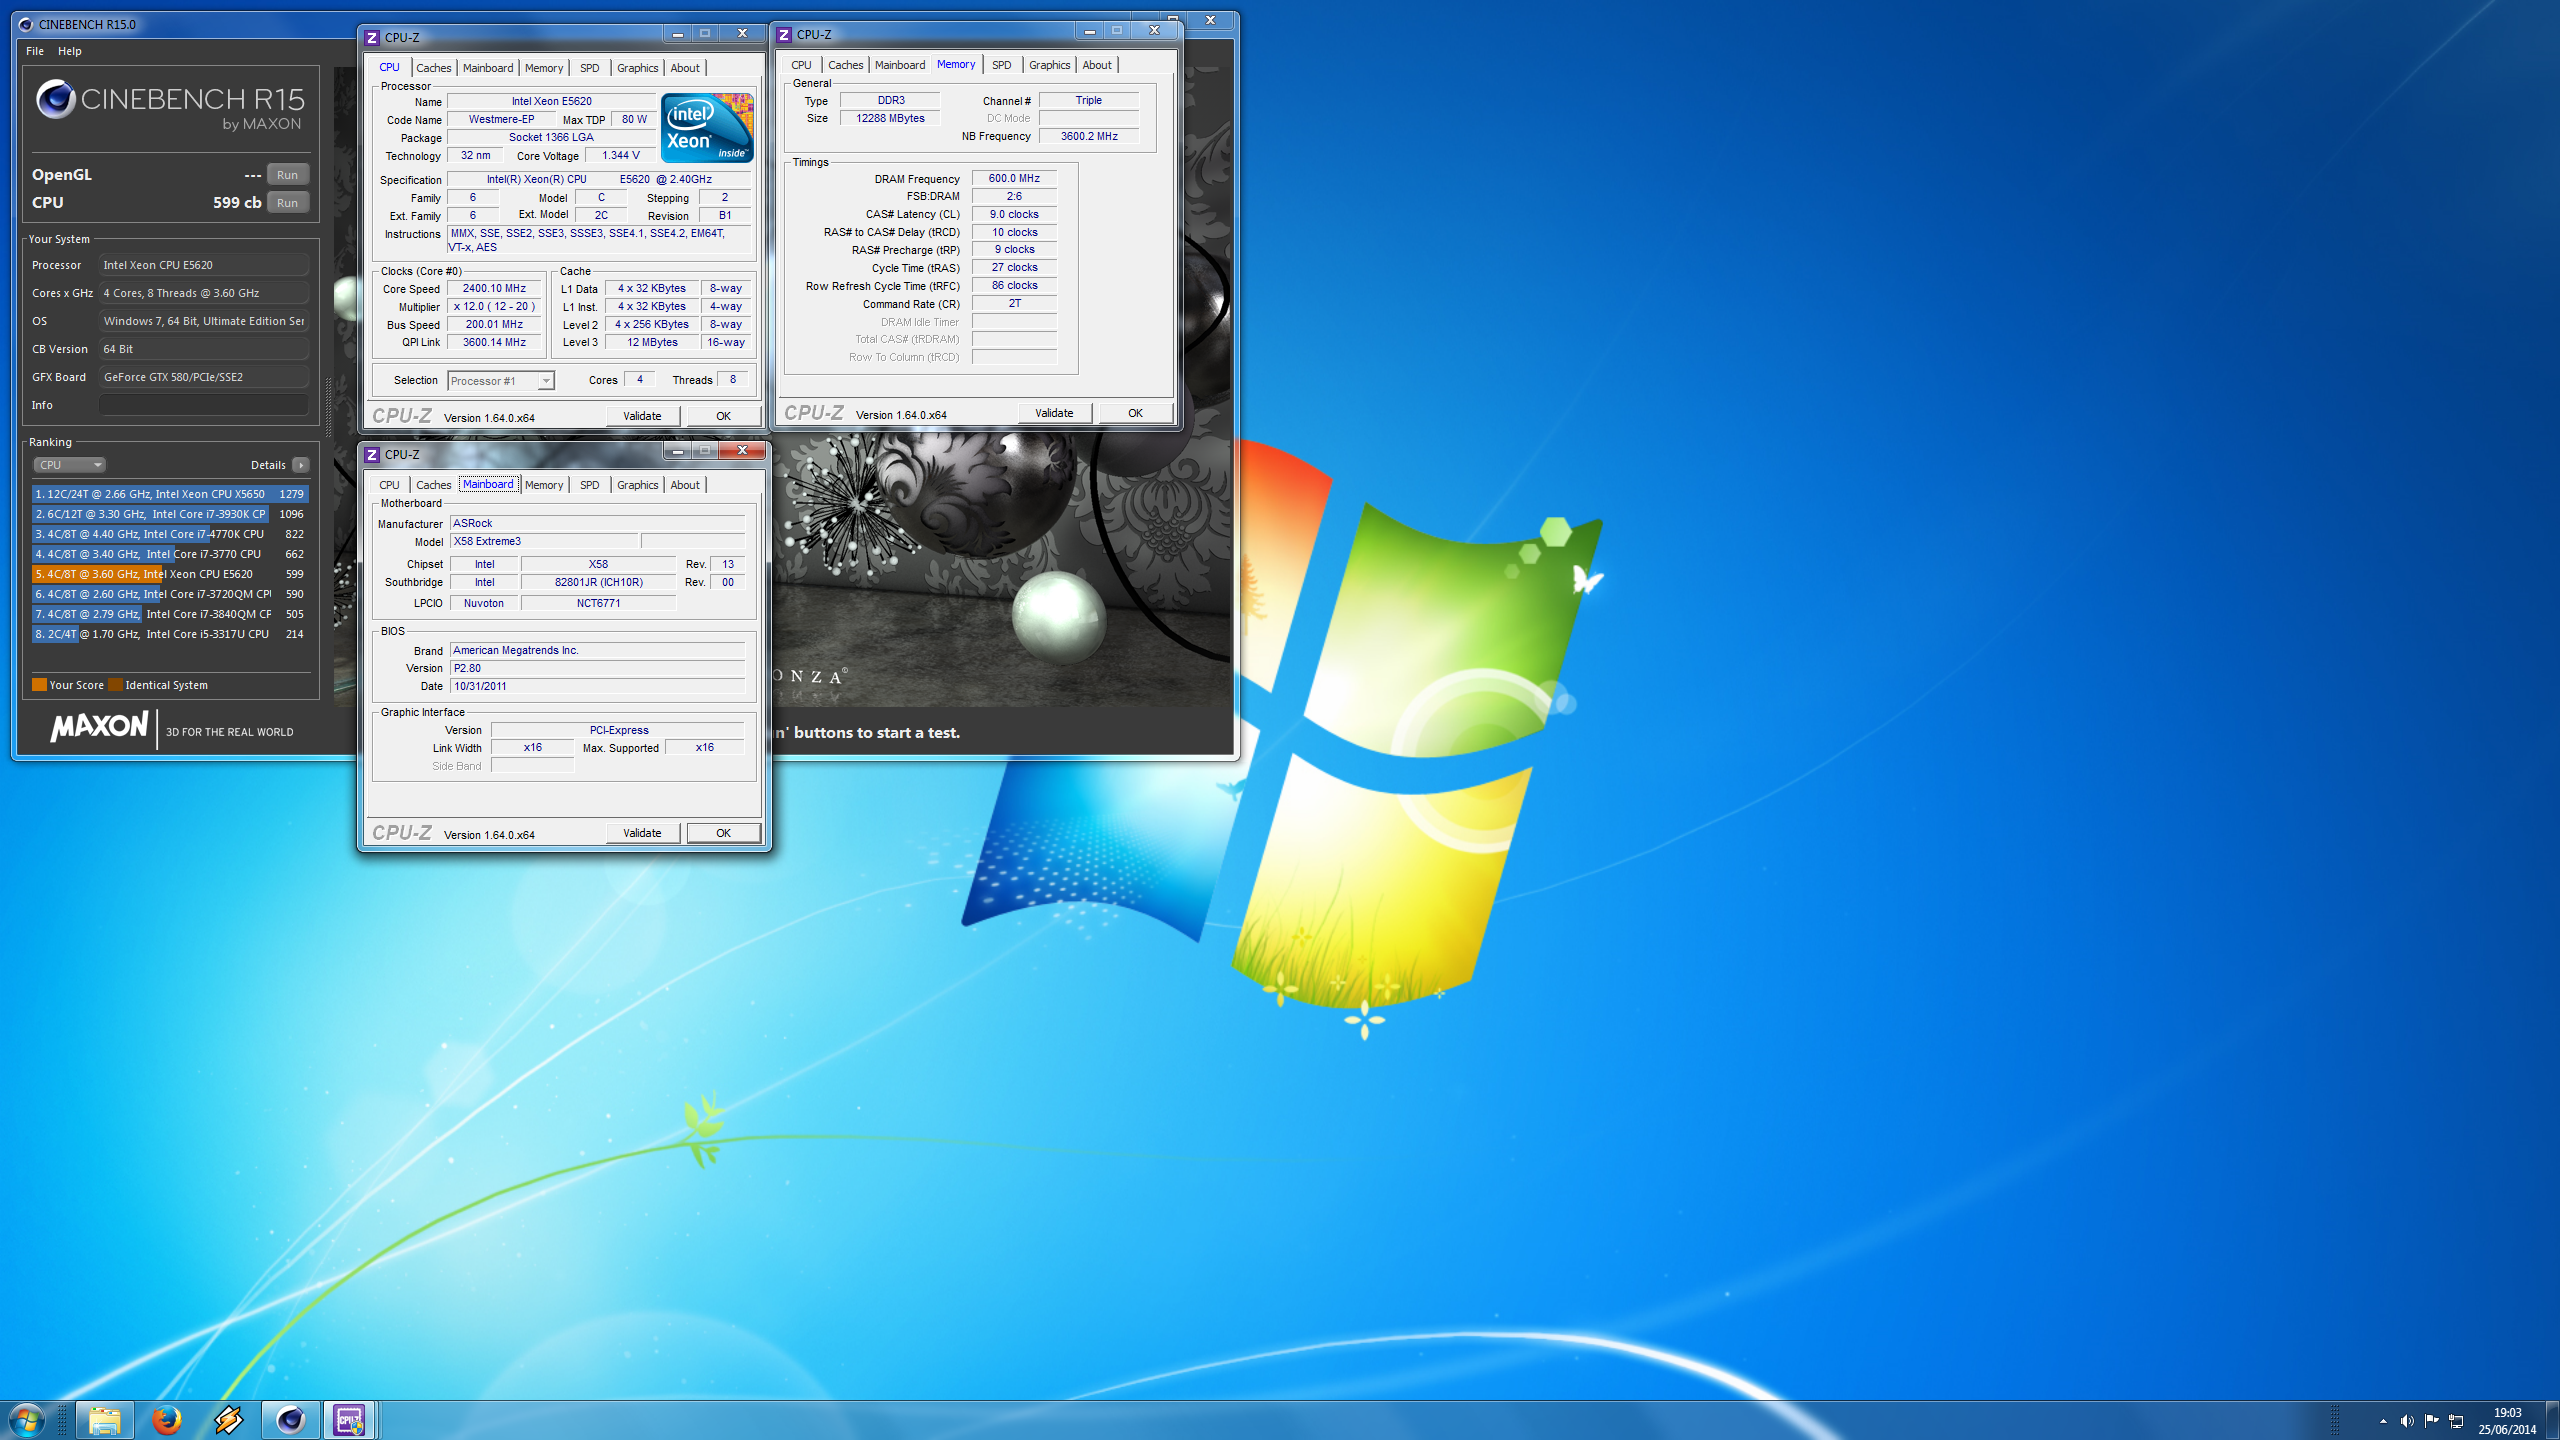2560x1440 pixels.
Task: Click Validate in the CPU tab window
Action: pos(642,416)
